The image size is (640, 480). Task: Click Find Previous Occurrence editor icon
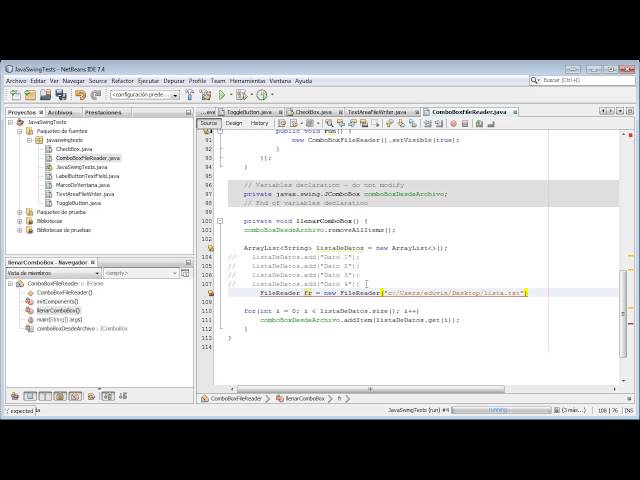(340, 123)
